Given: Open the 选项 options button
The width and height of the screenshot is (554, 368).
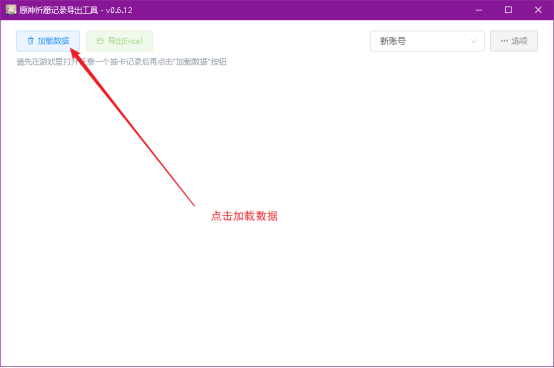Looking at the screenshot, I should (514, 41).
